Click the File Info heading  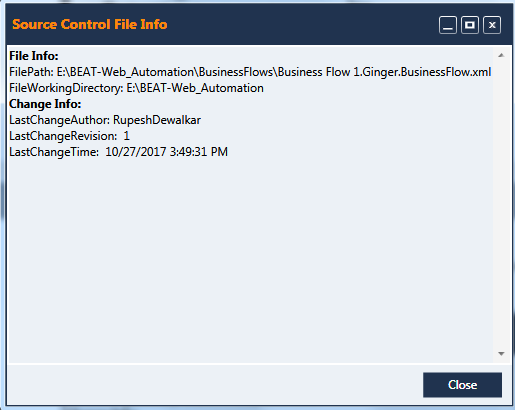34,56
